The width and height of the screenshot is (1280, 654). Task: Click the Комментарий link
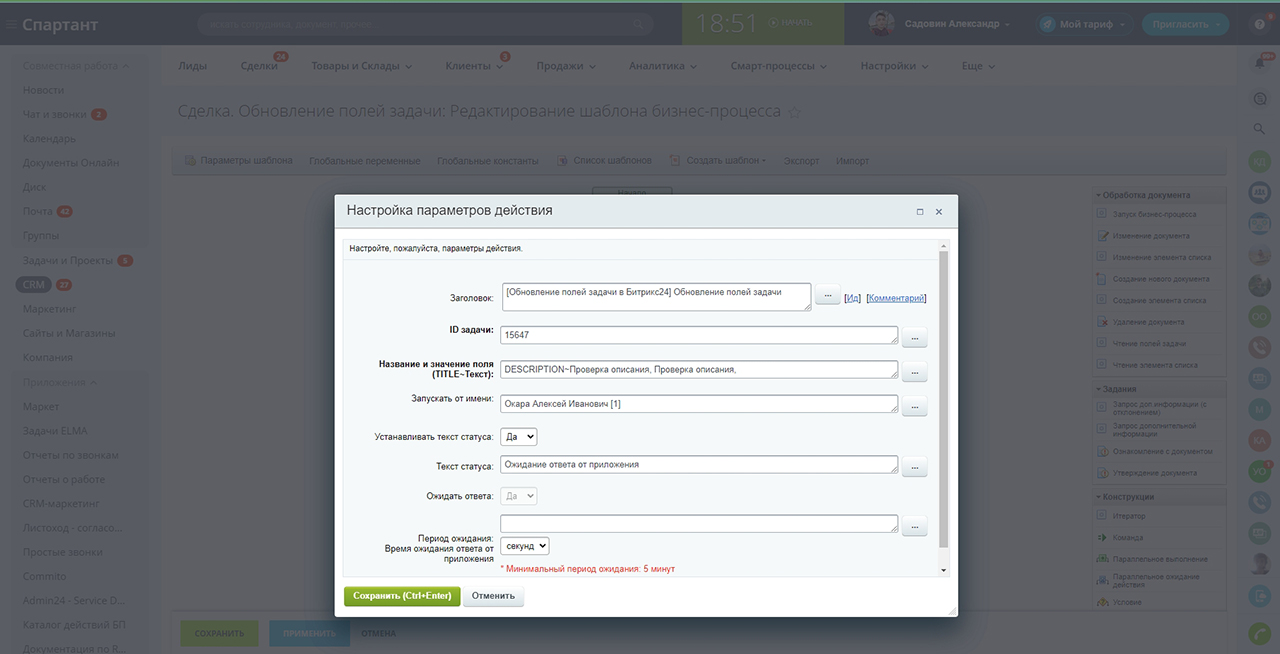click(x=896, y=298)
